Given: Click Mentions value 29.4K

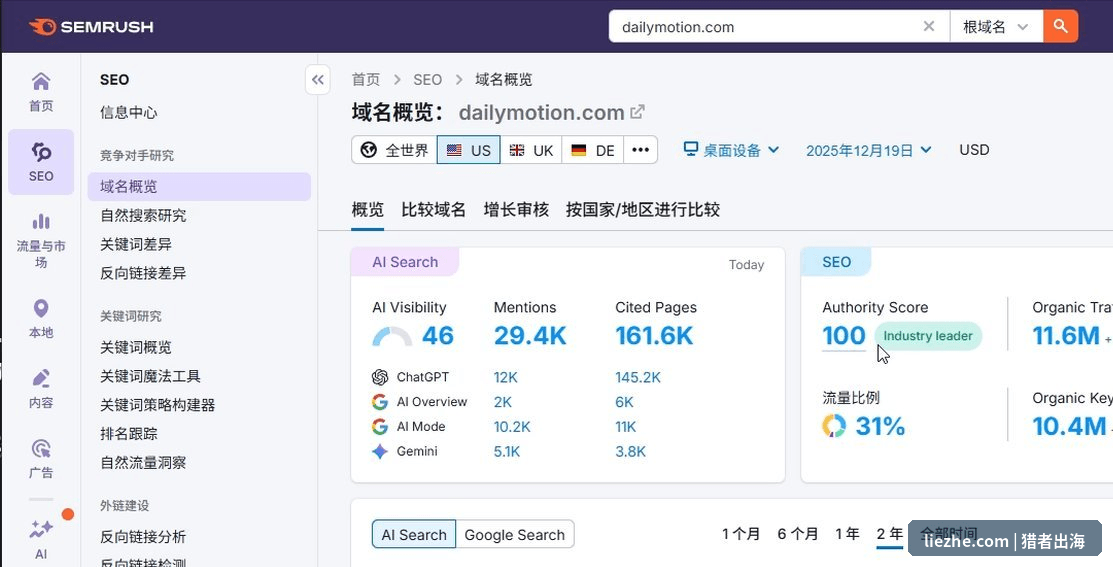Looking at the screenshot, I should point(530,336).
